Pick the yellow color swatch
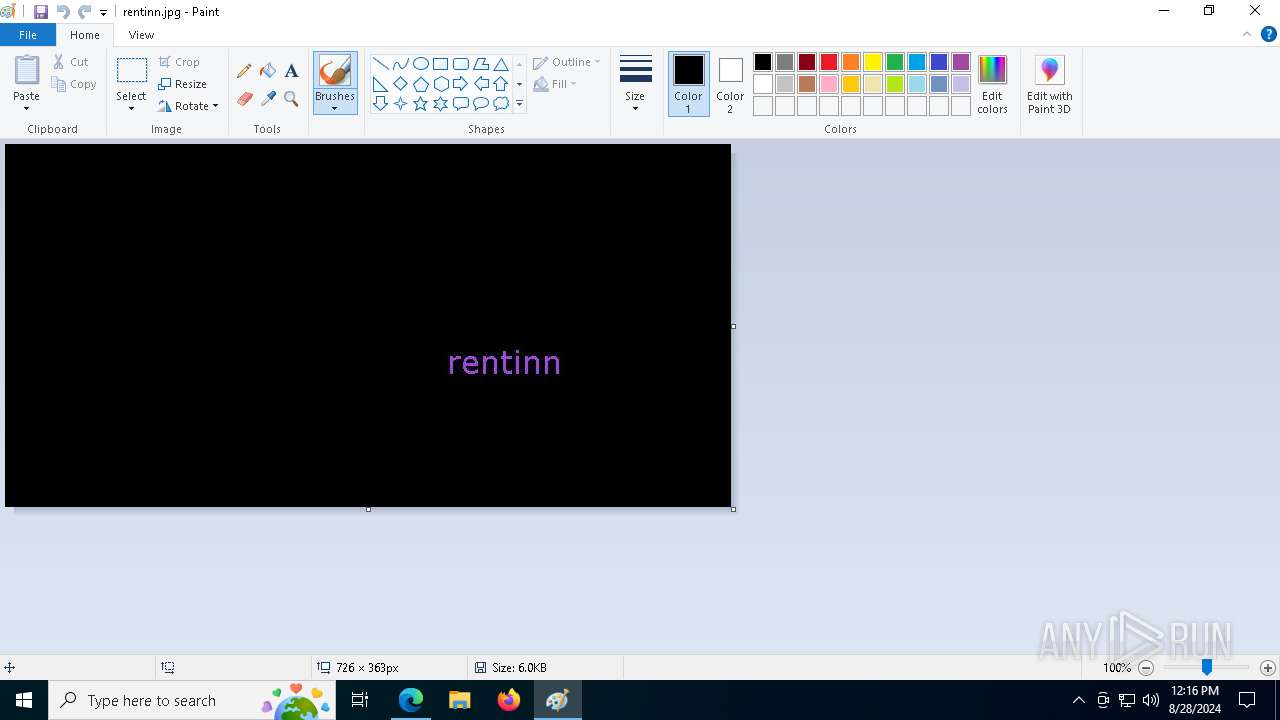The height and width of the screenshot is (720, 1280). click(873, 62)
